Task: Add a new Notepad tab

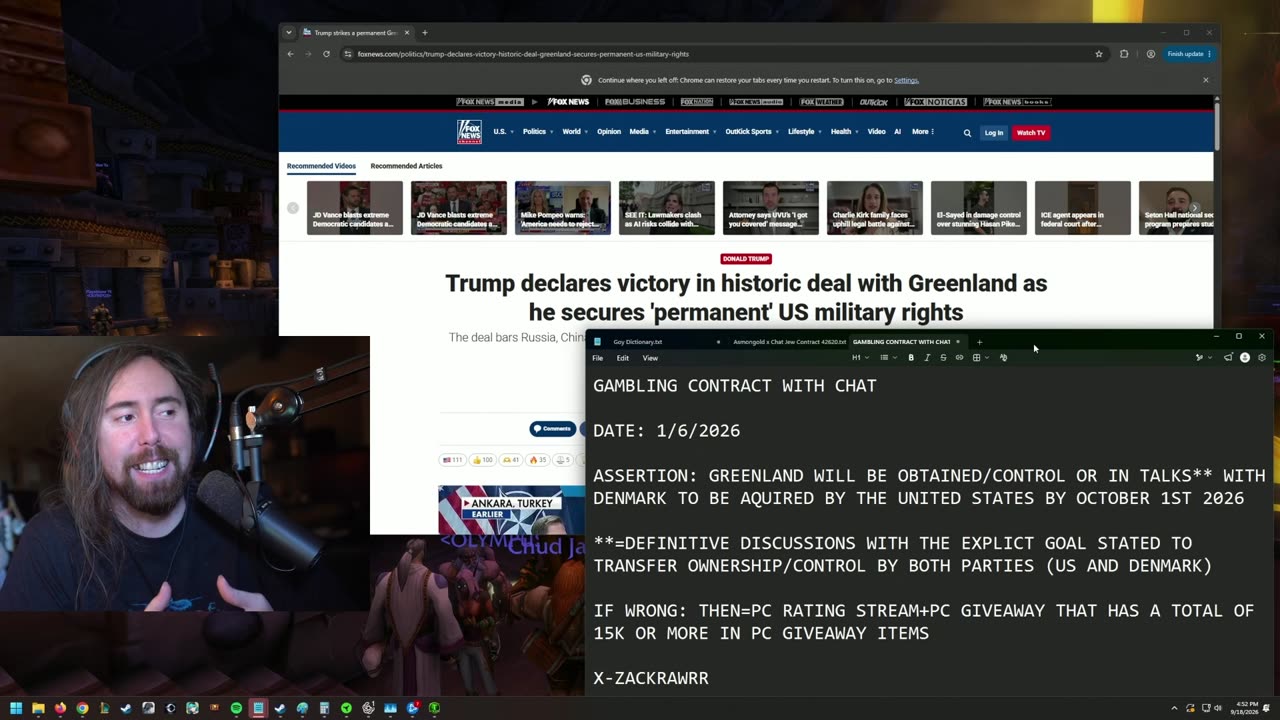Action: click(979, 342)
